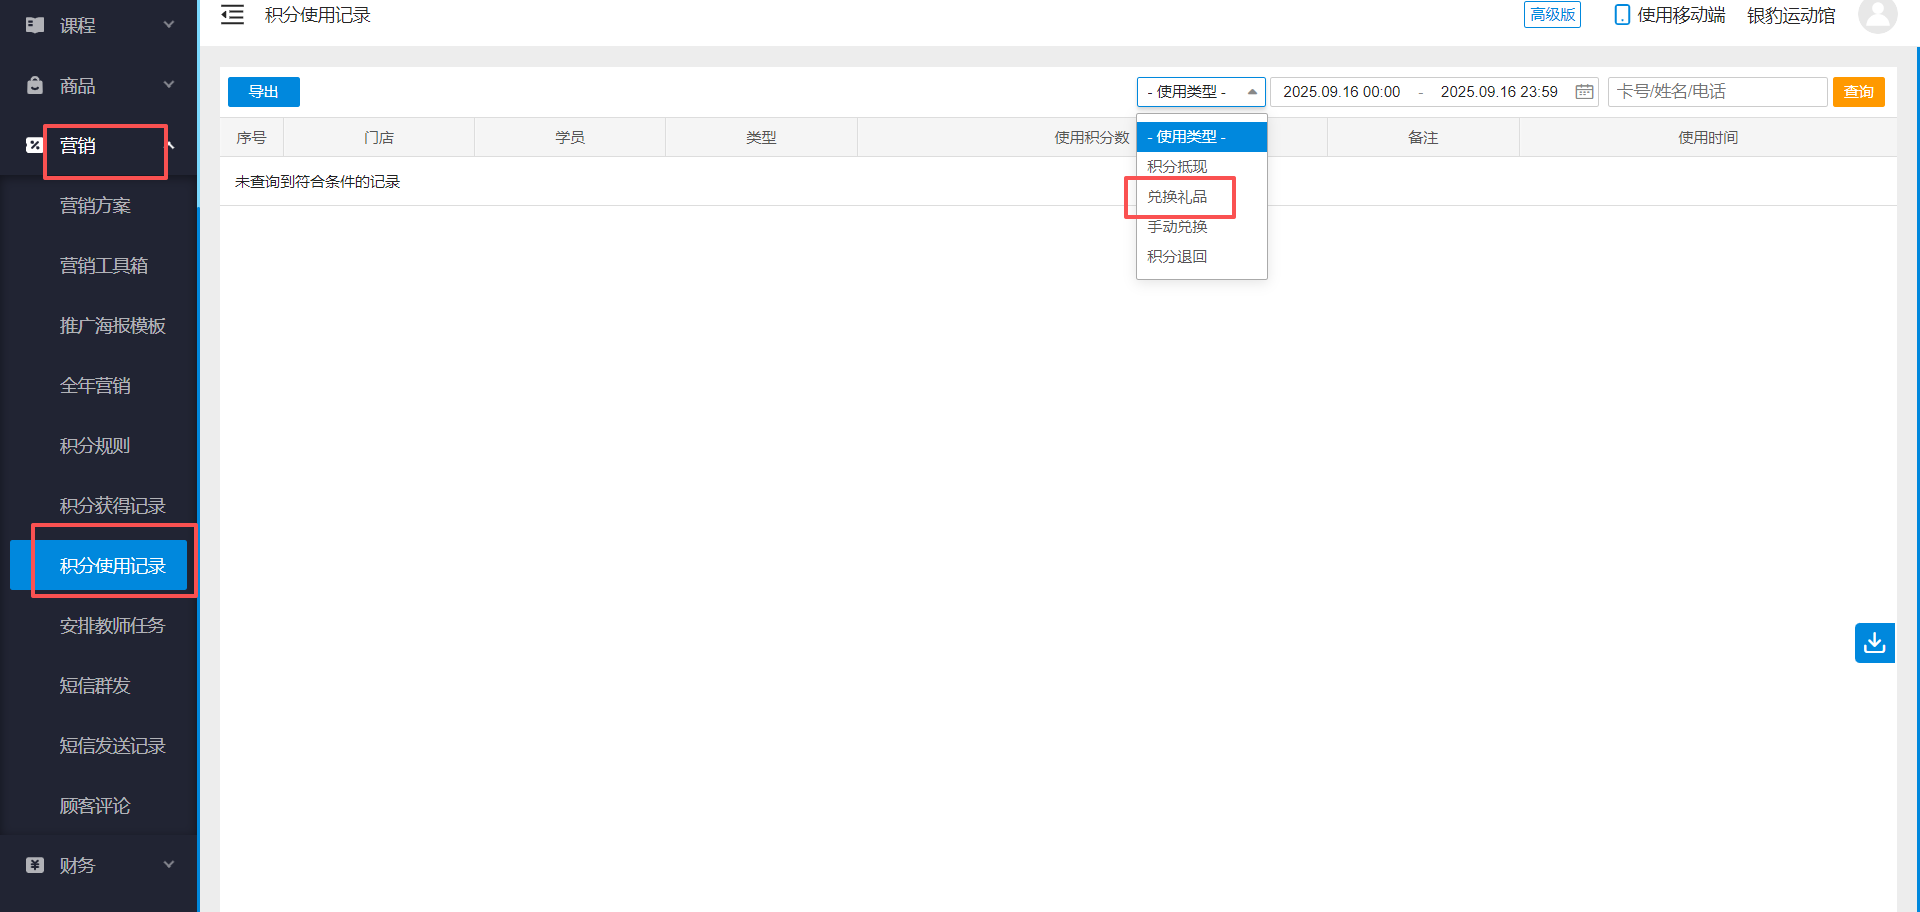Click the mobile phone icon for 使用移动端

1621,15
